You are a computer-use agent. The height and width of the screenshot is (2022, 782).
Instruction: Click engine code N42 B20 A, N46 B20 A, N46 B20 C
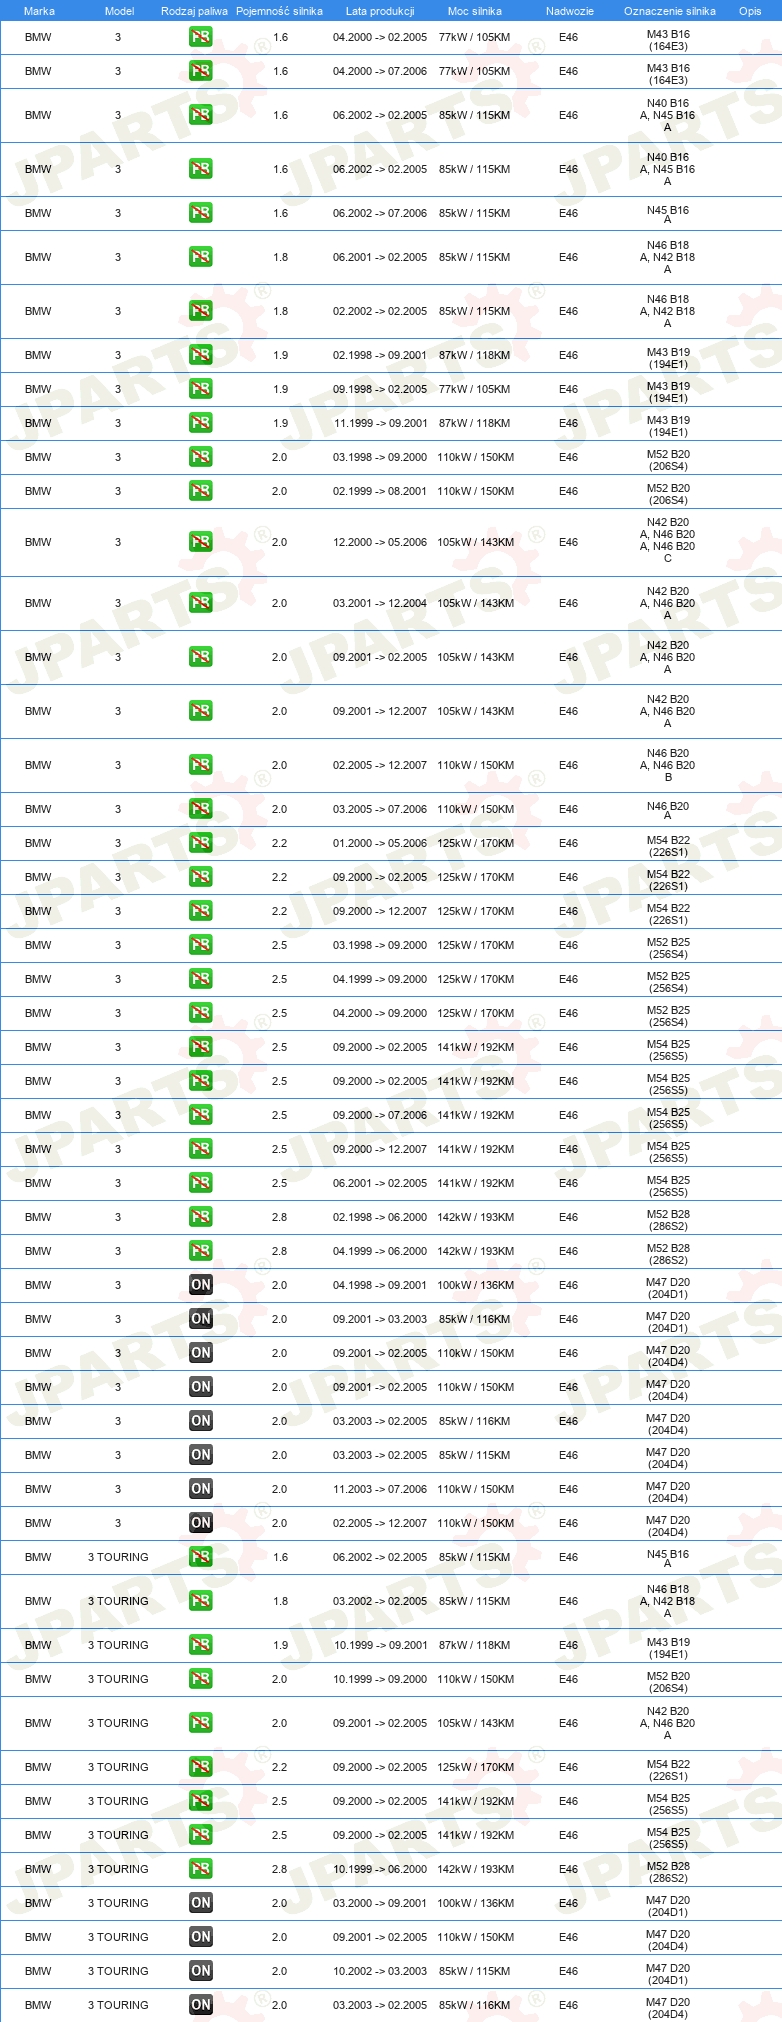(x=668, y=540)
